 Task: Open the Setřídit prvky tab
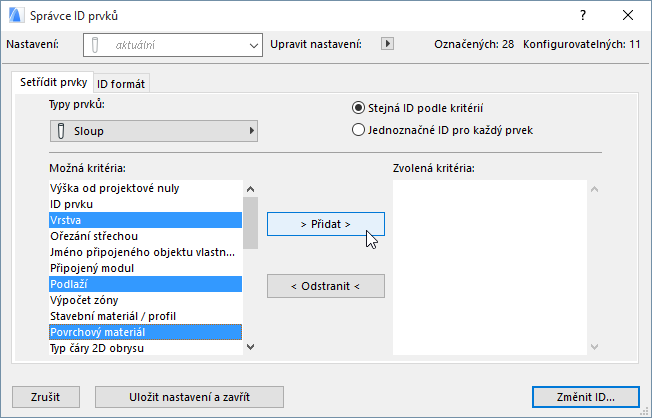[x=54, y=82]
